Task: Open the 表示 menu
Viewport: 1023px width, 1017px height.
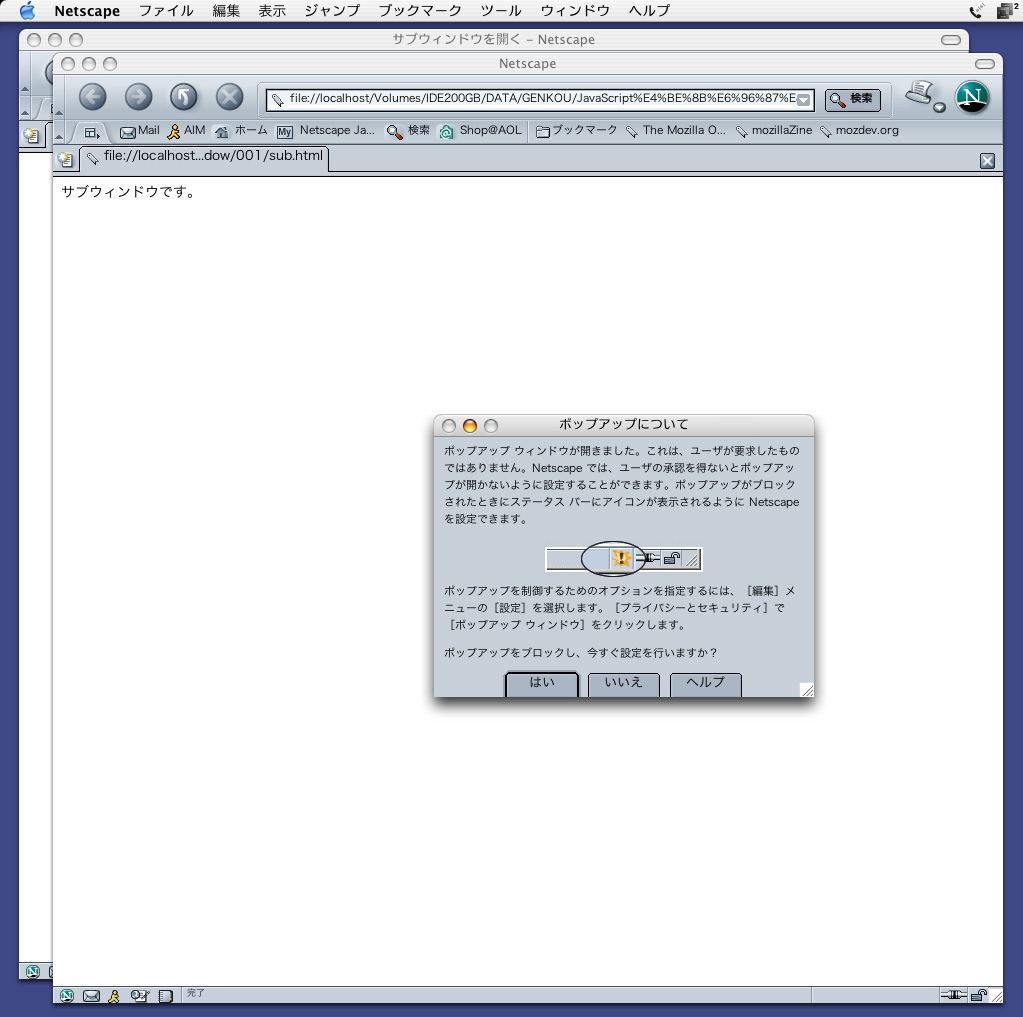Action: (272, 10)
